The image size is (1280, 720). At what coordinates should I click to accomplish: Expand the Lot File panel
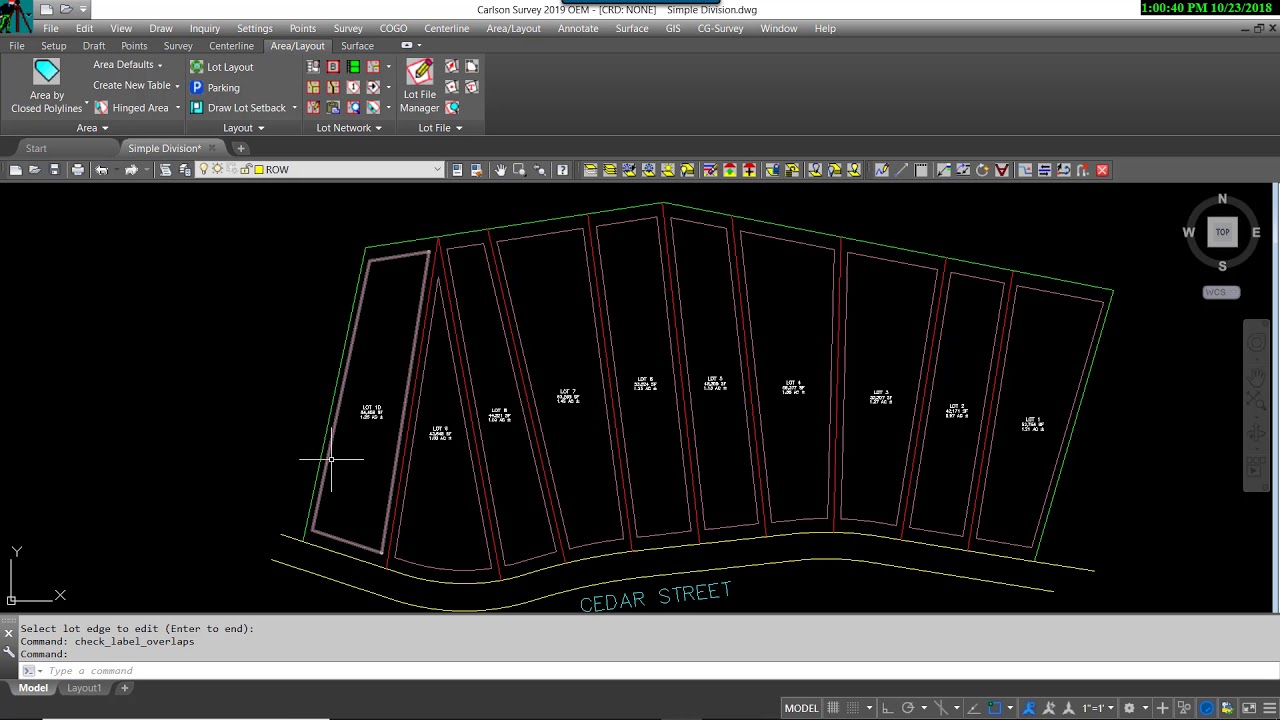point(440,128)
